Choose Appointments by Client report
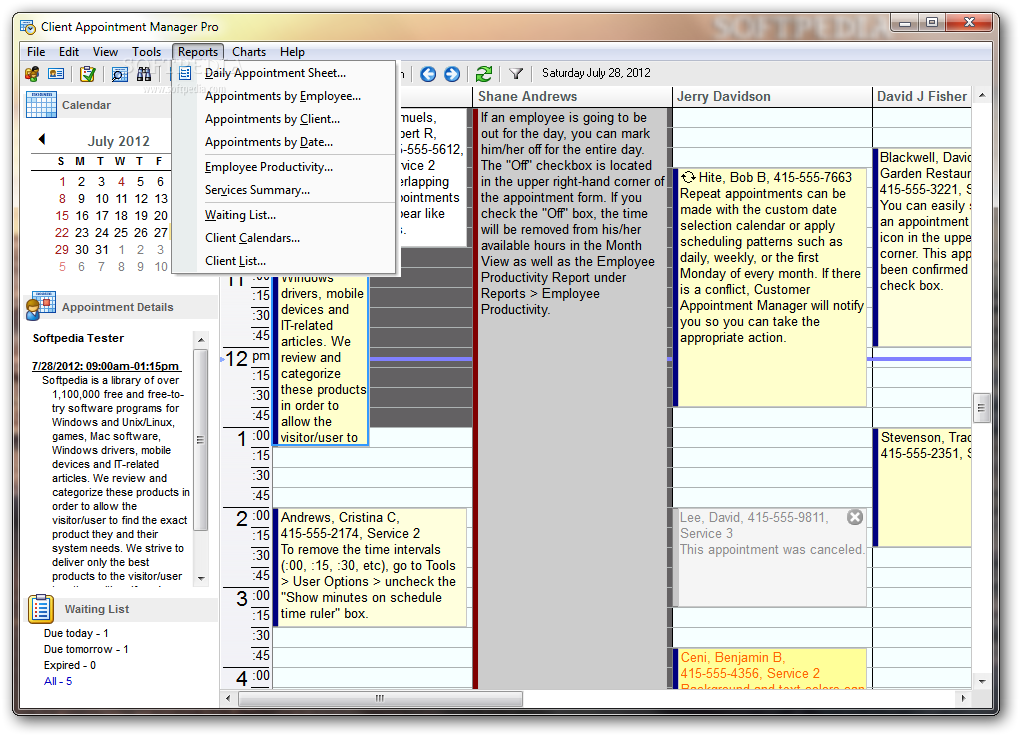This screenshot has width=1020, height=736. click(x=284, y=119)
